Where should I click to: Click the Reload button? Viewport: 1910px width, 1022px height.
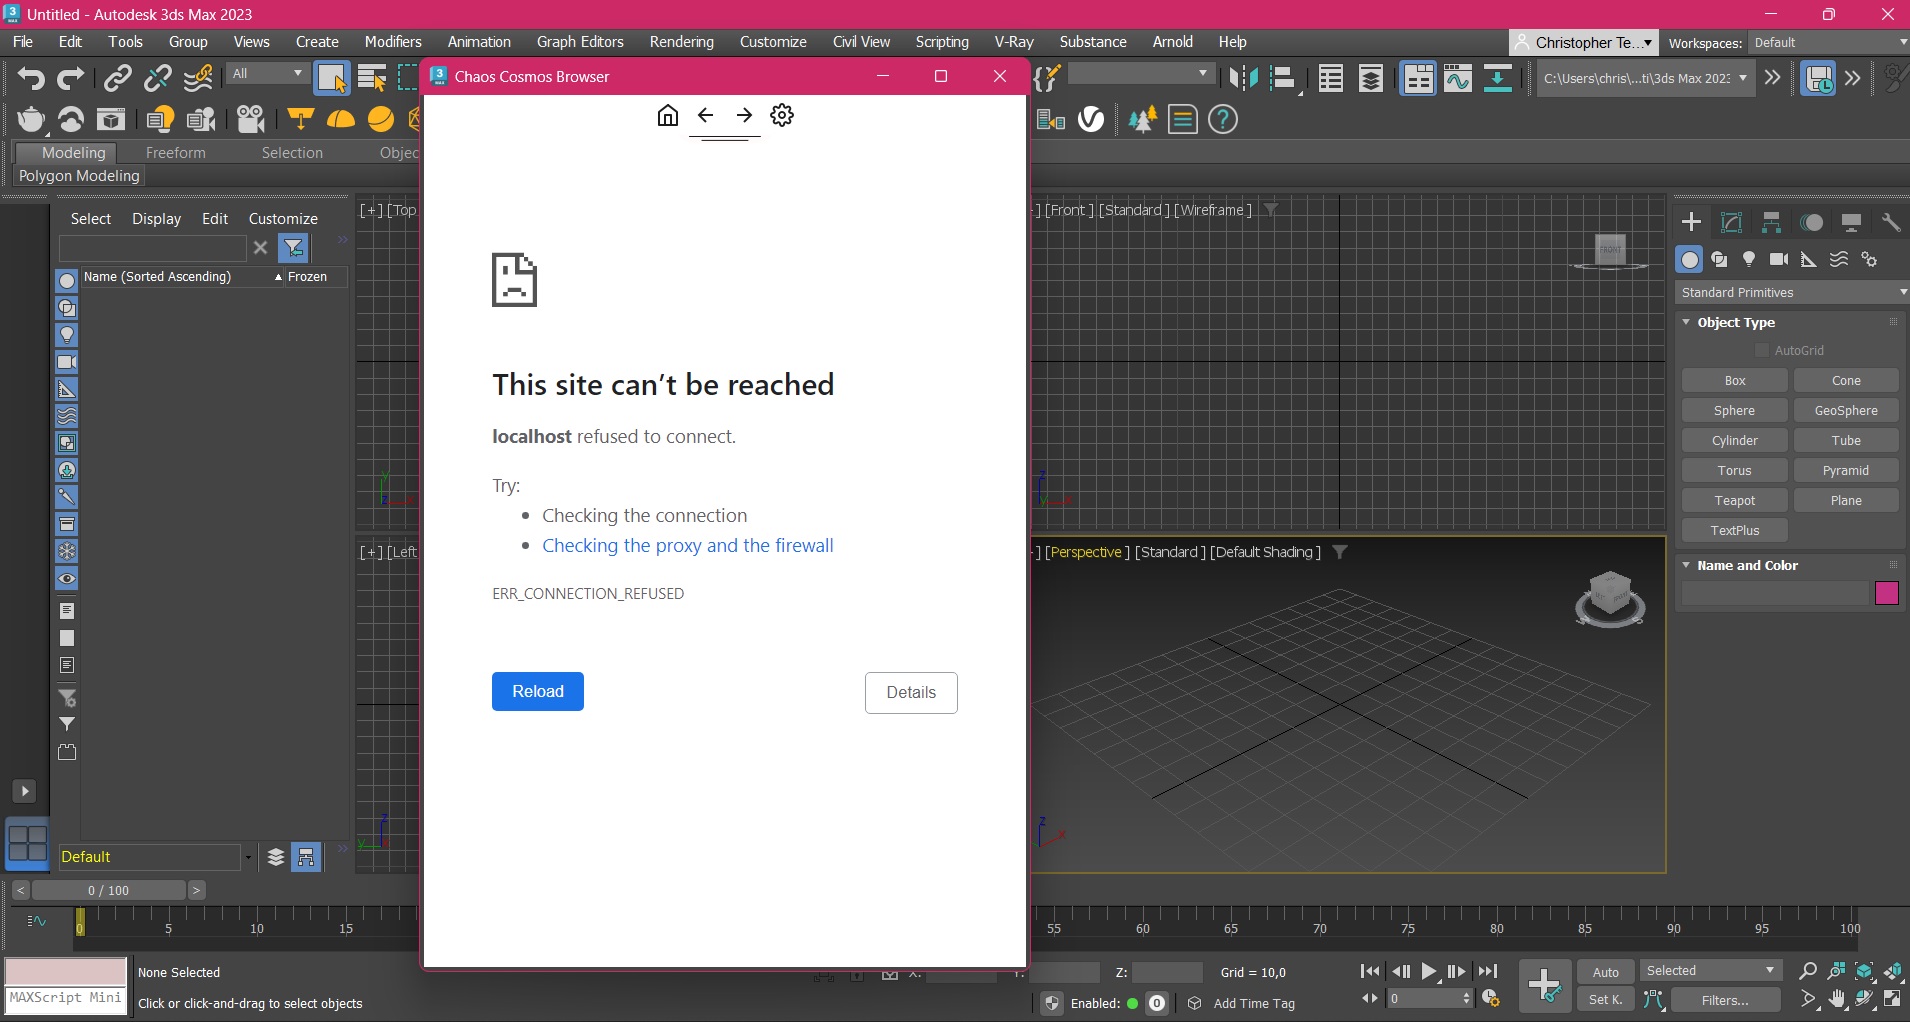click(x=538, y=692)
